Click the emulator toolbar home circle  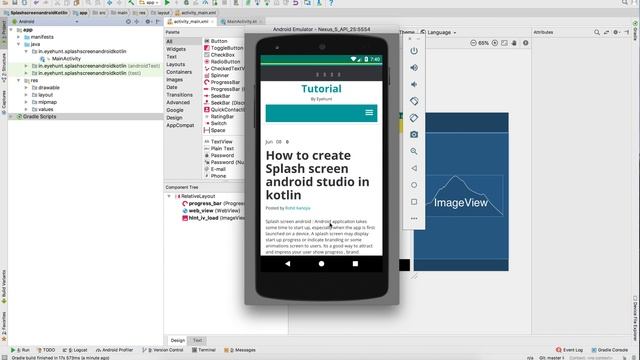(x=414, y=185)
